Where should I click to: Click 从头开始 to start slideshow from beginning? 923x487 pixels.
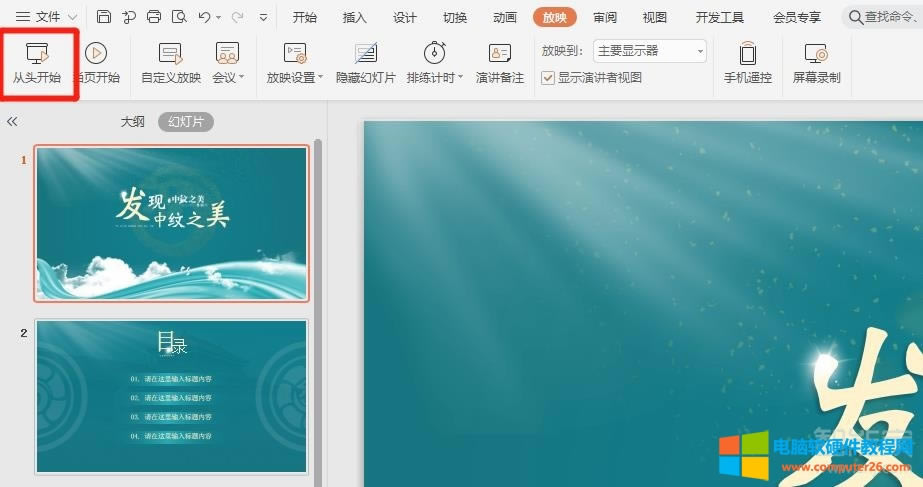coord(37,62)
